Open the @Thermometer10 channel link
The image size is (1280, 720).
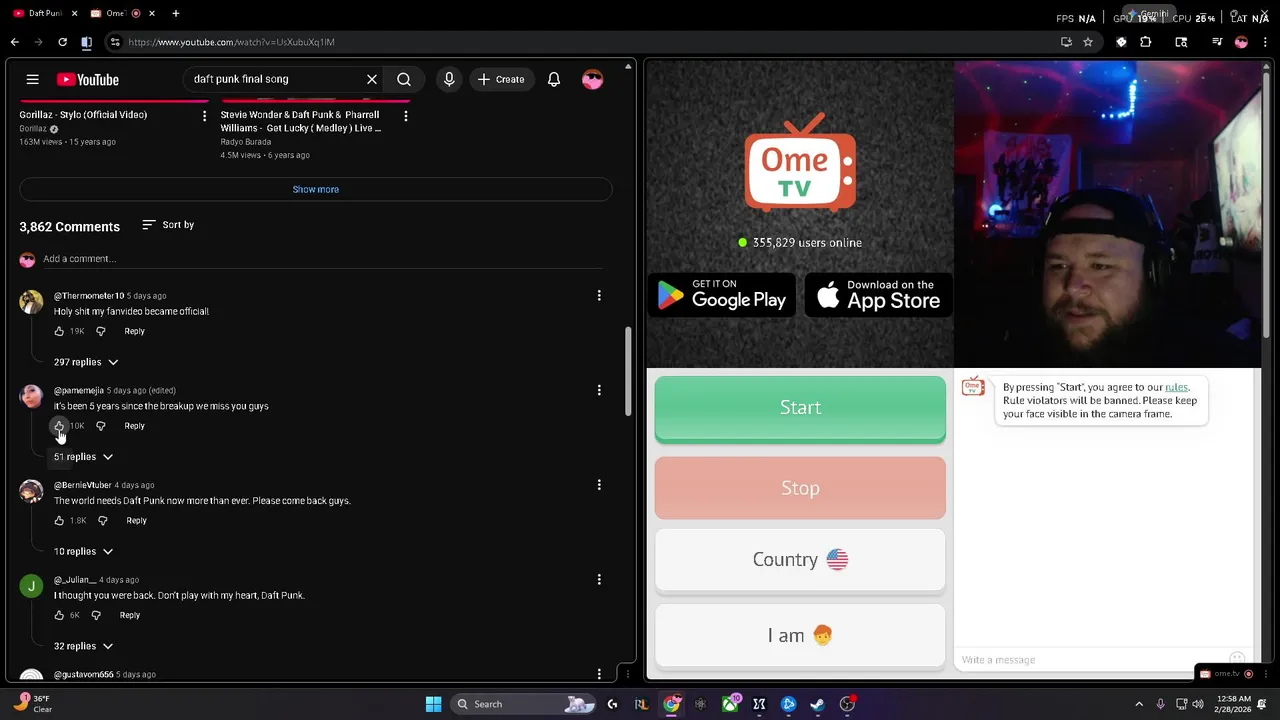[89, 296]
